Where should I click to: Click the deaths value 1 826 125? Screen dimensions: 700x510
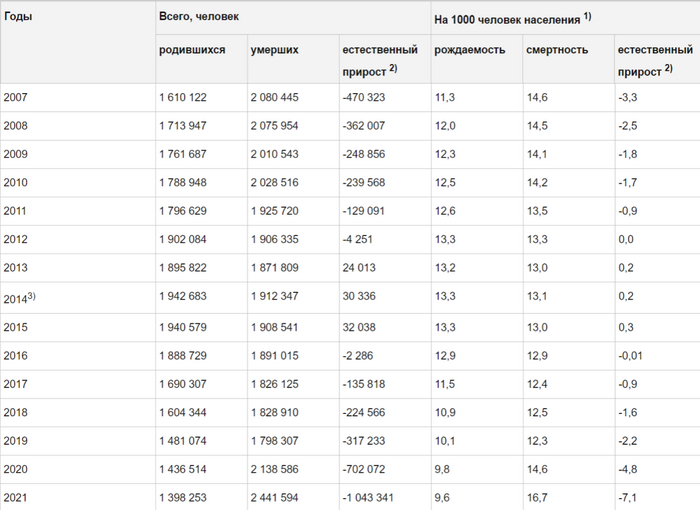274,384
